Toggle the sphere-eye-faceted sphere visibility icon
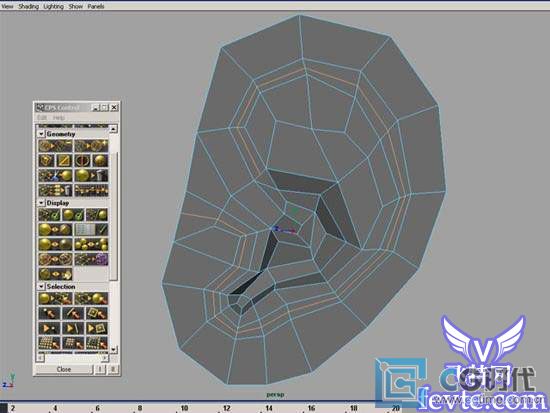 pos(55,229)
